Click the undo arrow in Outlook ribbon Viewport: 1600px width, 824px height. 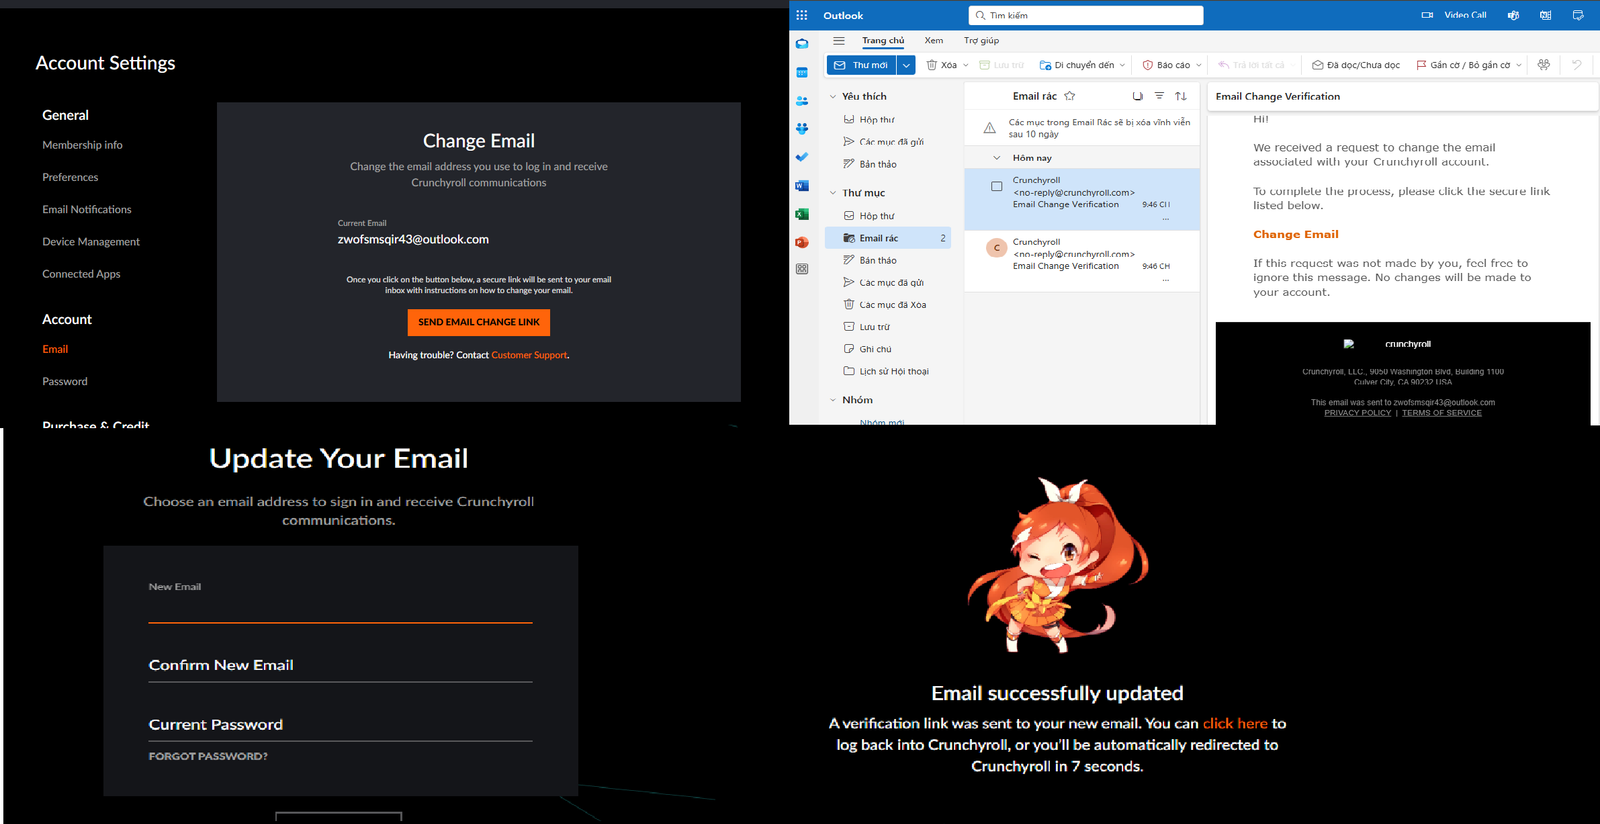1577,65
